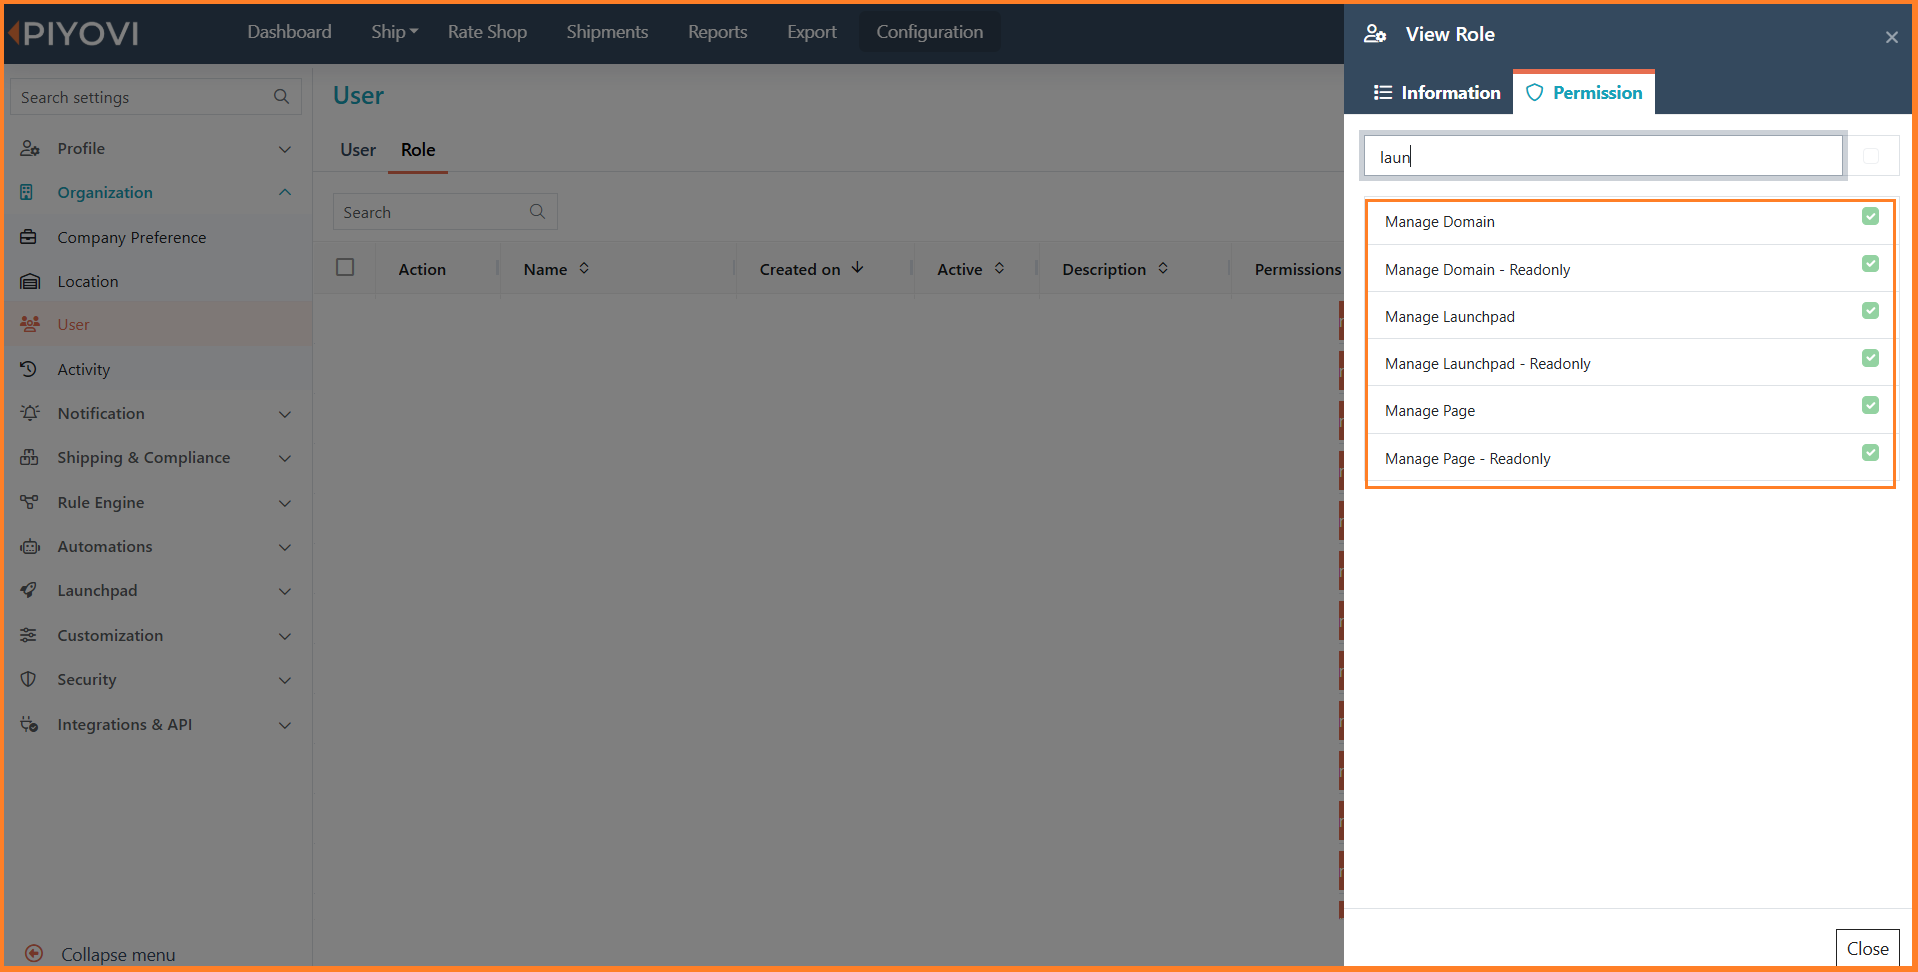Click the Notification bell icon
1918x972 pixels.
coord(30,413)
